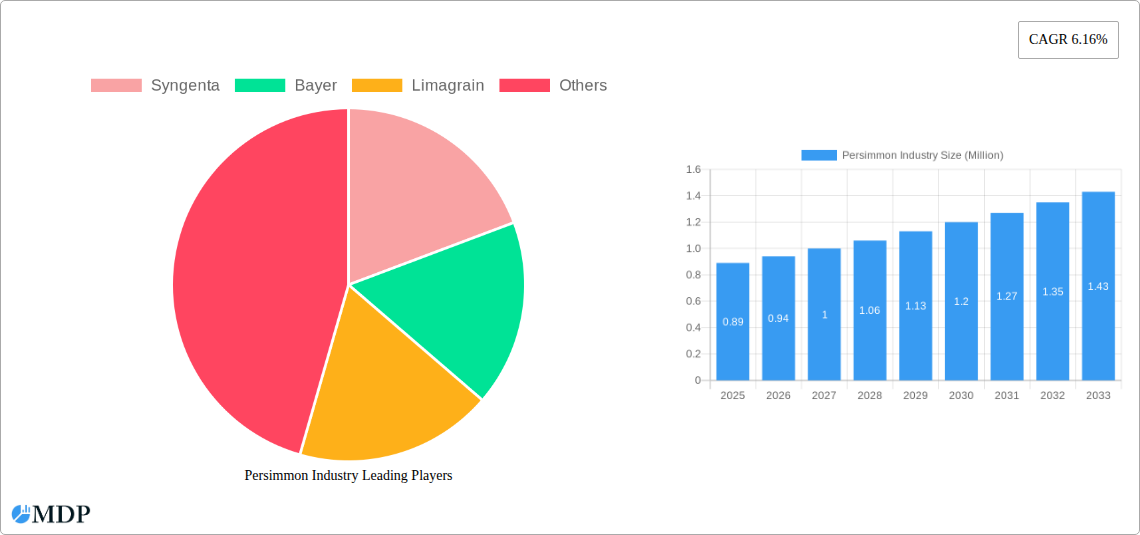Viewport: 1140px width, 535px height.
Task: Click the Limagrain legend color swatch
Action: (377, 85)
